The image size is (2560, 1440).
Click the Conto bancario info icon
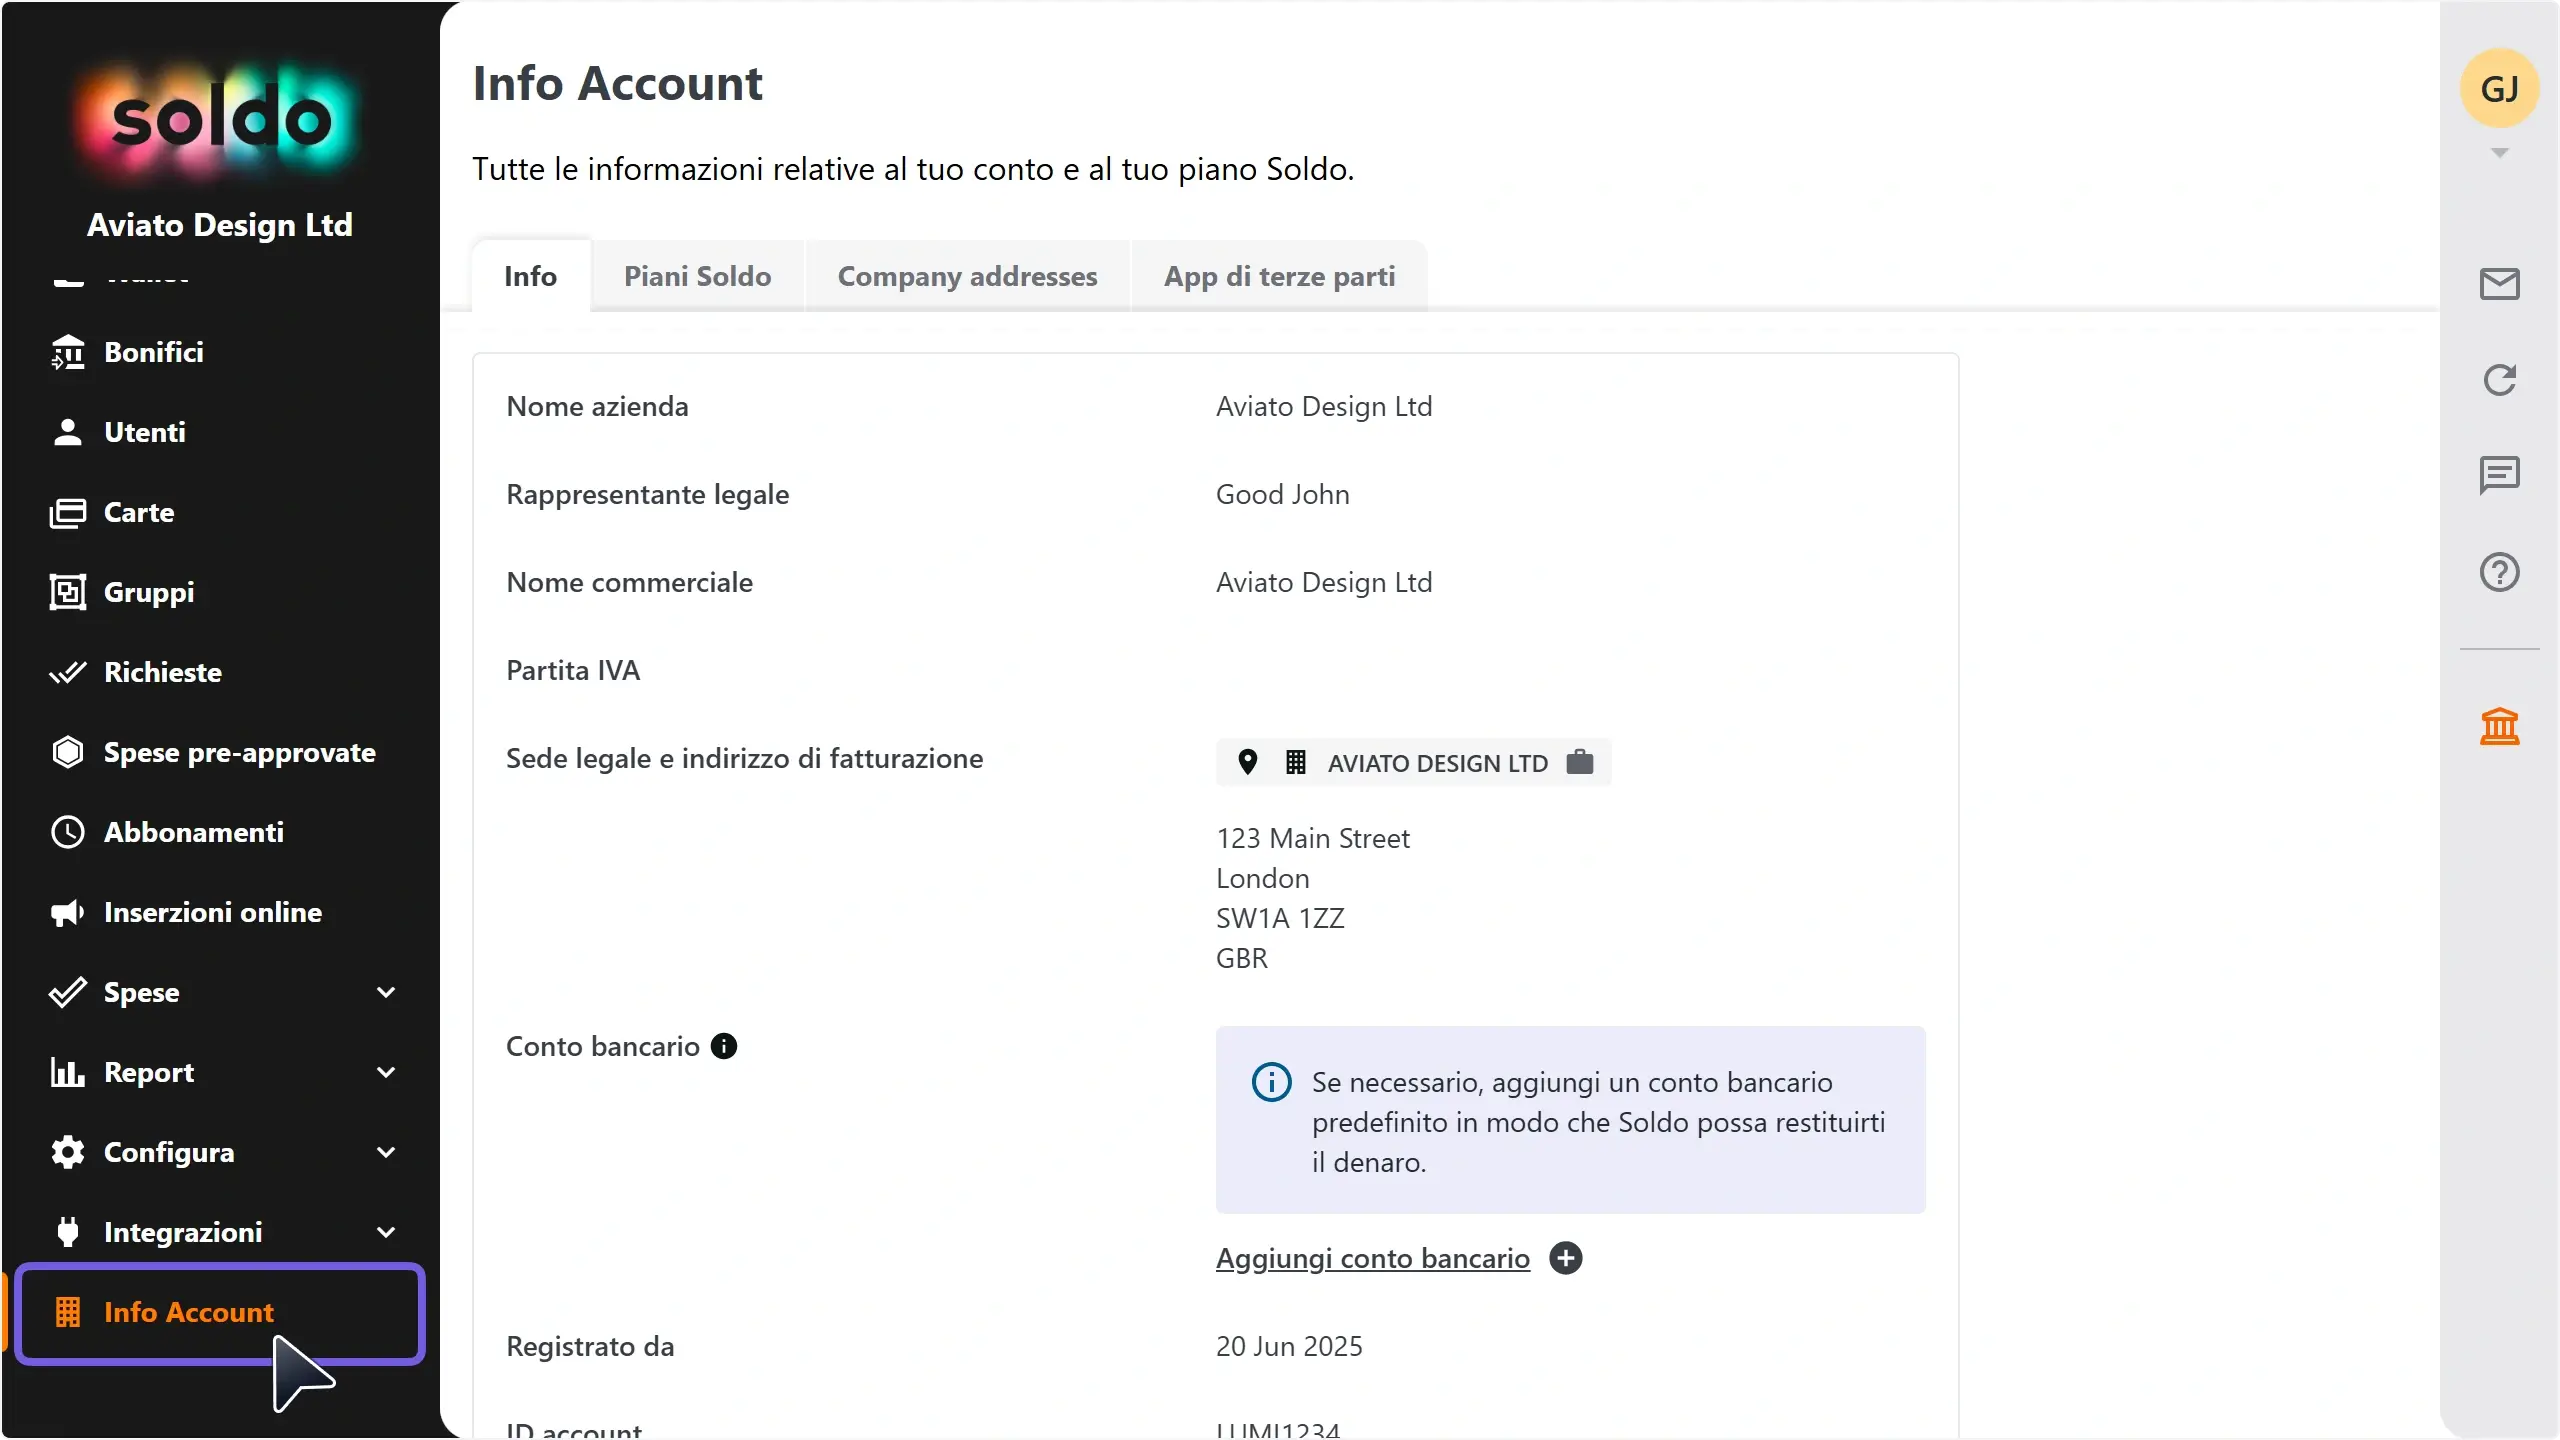point(724,1046)
